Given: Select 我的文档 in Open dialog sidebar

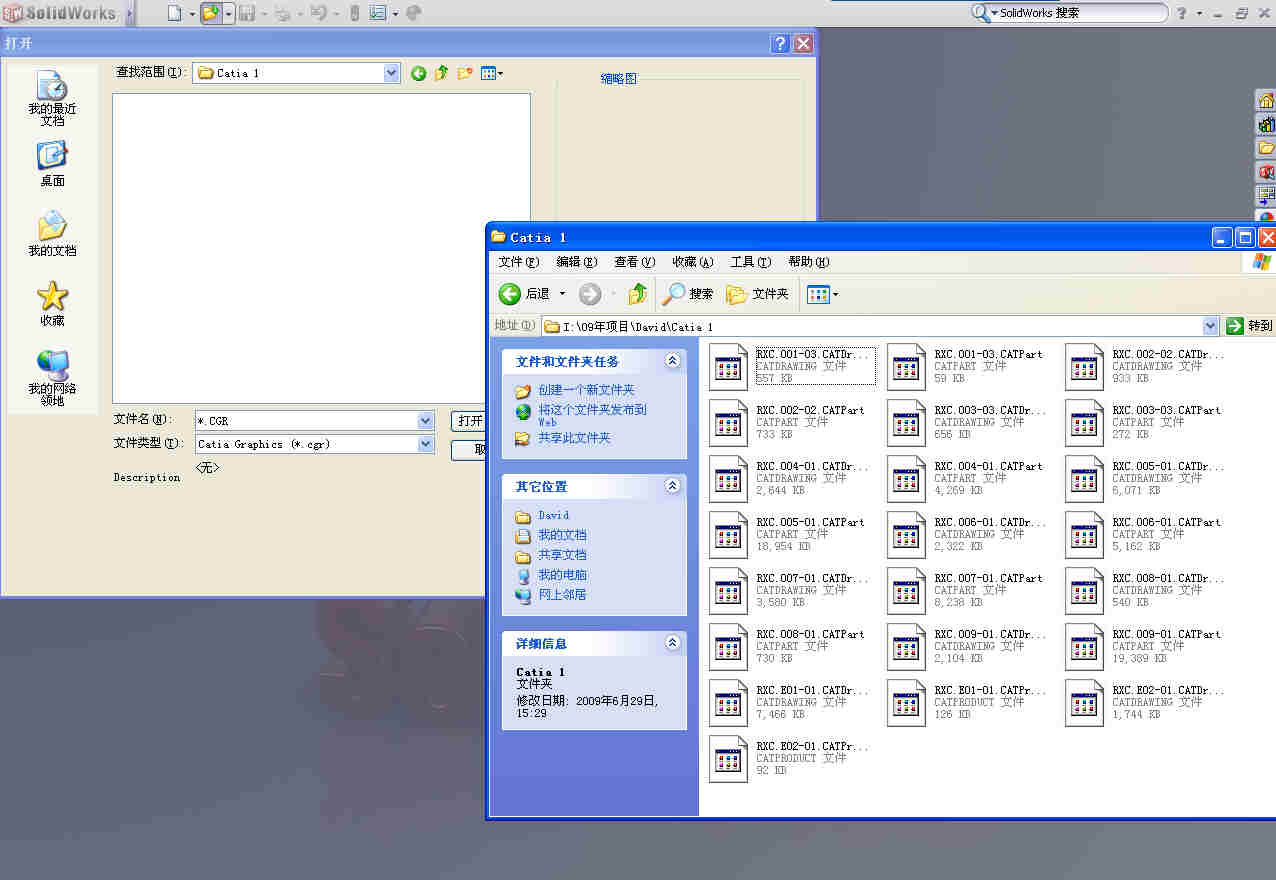Looking at the screenshot, I should (x=52, y=235).
